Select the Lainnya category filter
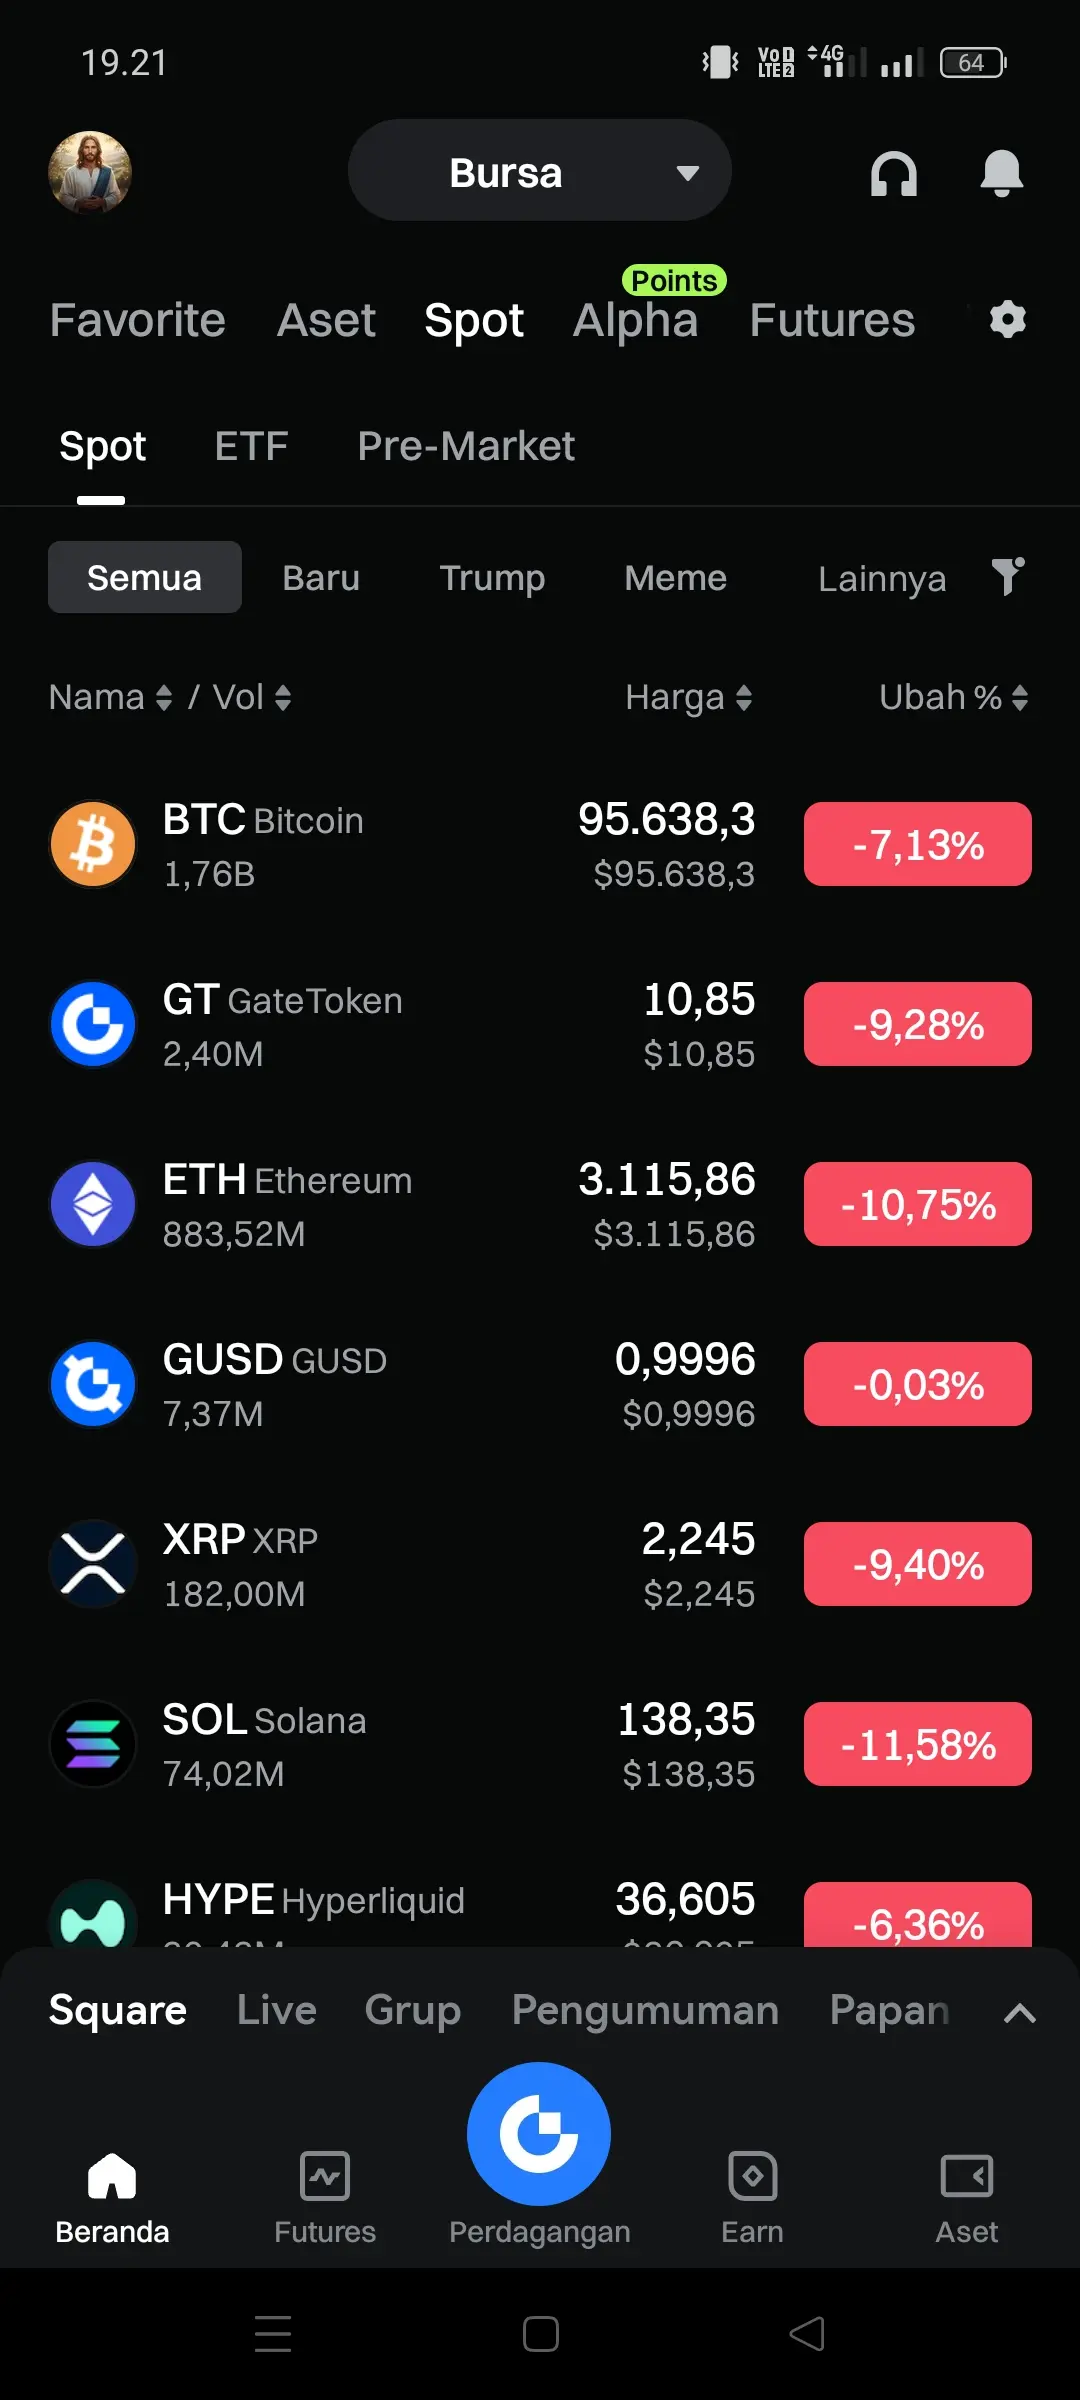This screenshot has height=2400, width=1080. [882, 578]
